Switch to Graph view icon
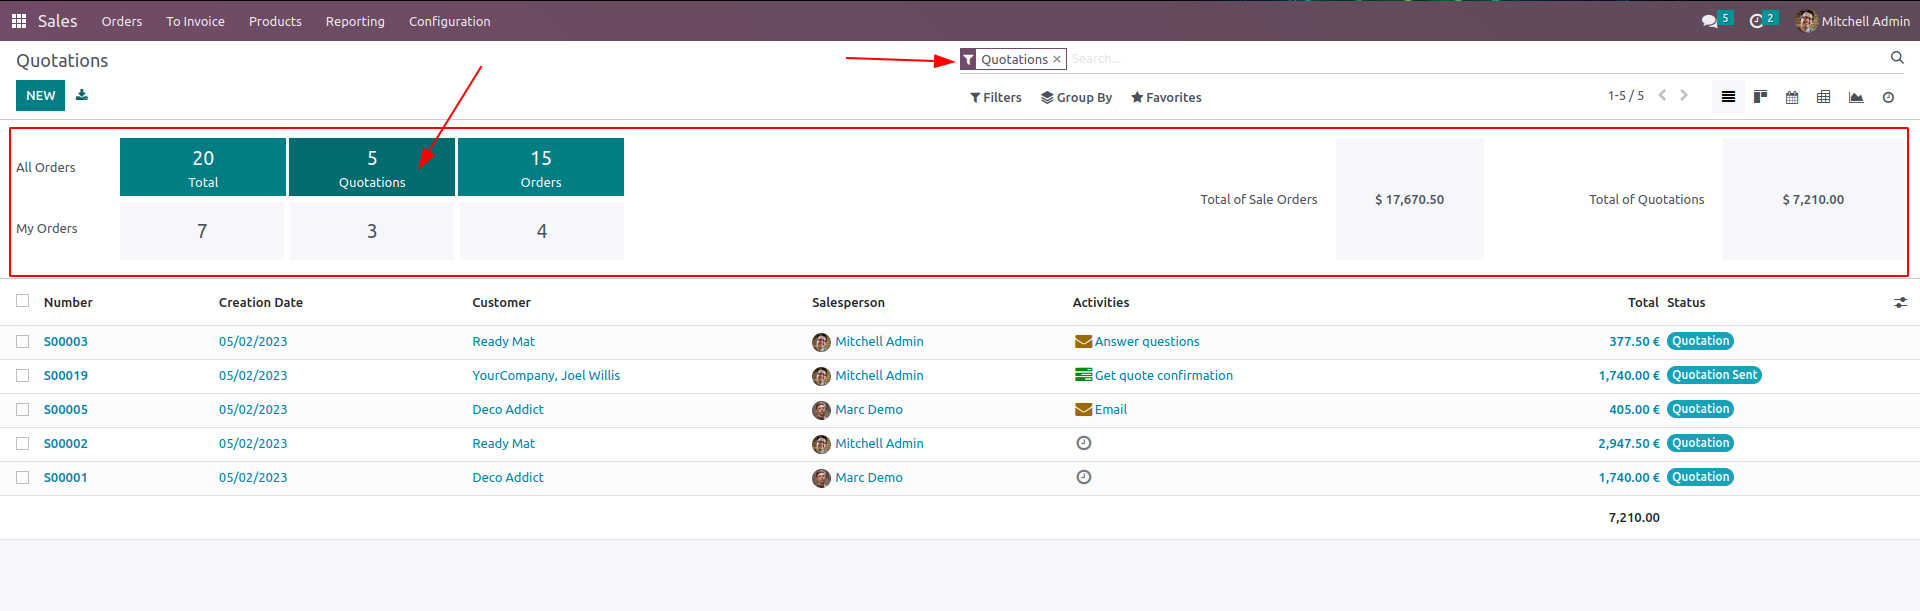The image size is (1920, 611). click(x=1856, y=97)
